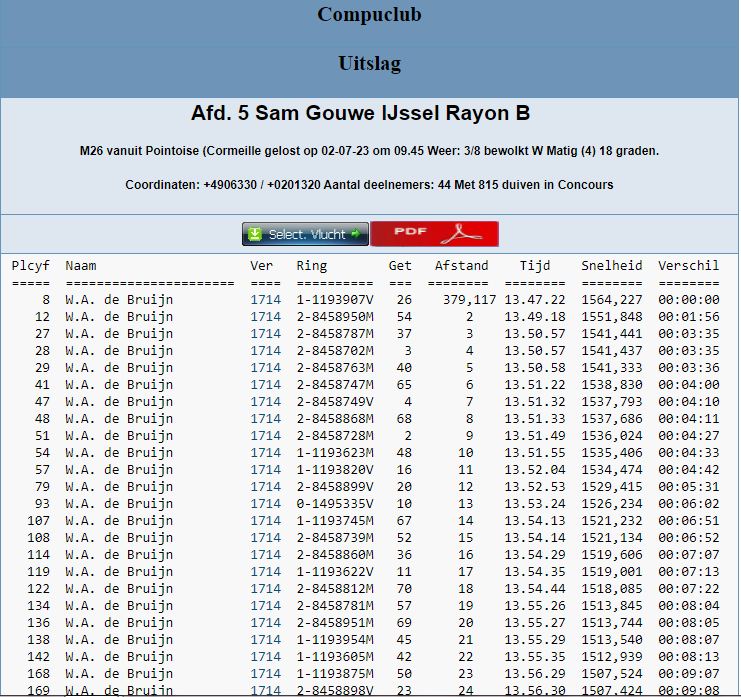This screenshot has width=741, height=697.
Task: Open Ver link 1714 in row with ring 2-8458749V
Action: coord(265,402)
